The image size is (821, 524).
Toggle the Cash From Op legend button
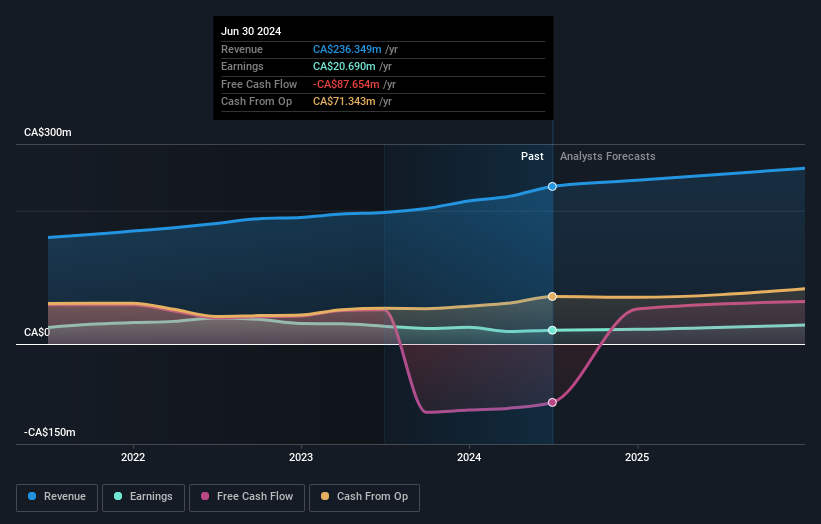pyautogui.click(x=364, y=497)
